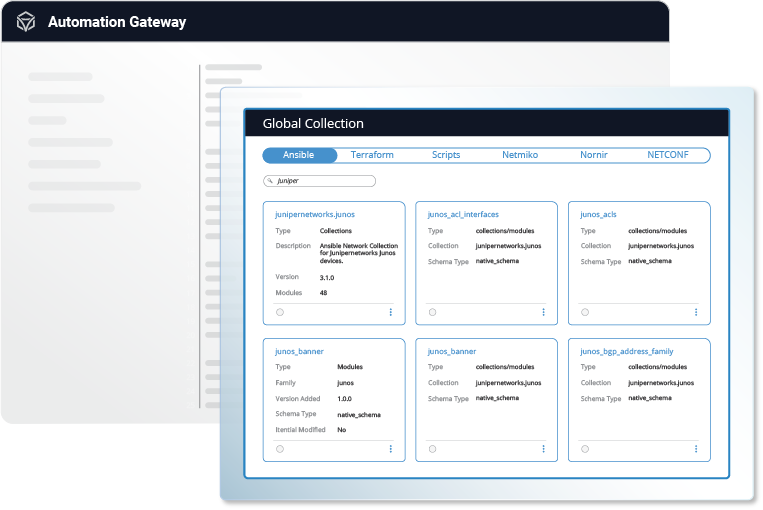Switch to the Netmiko tab
The image size is (763, 510).
(520, 155)
